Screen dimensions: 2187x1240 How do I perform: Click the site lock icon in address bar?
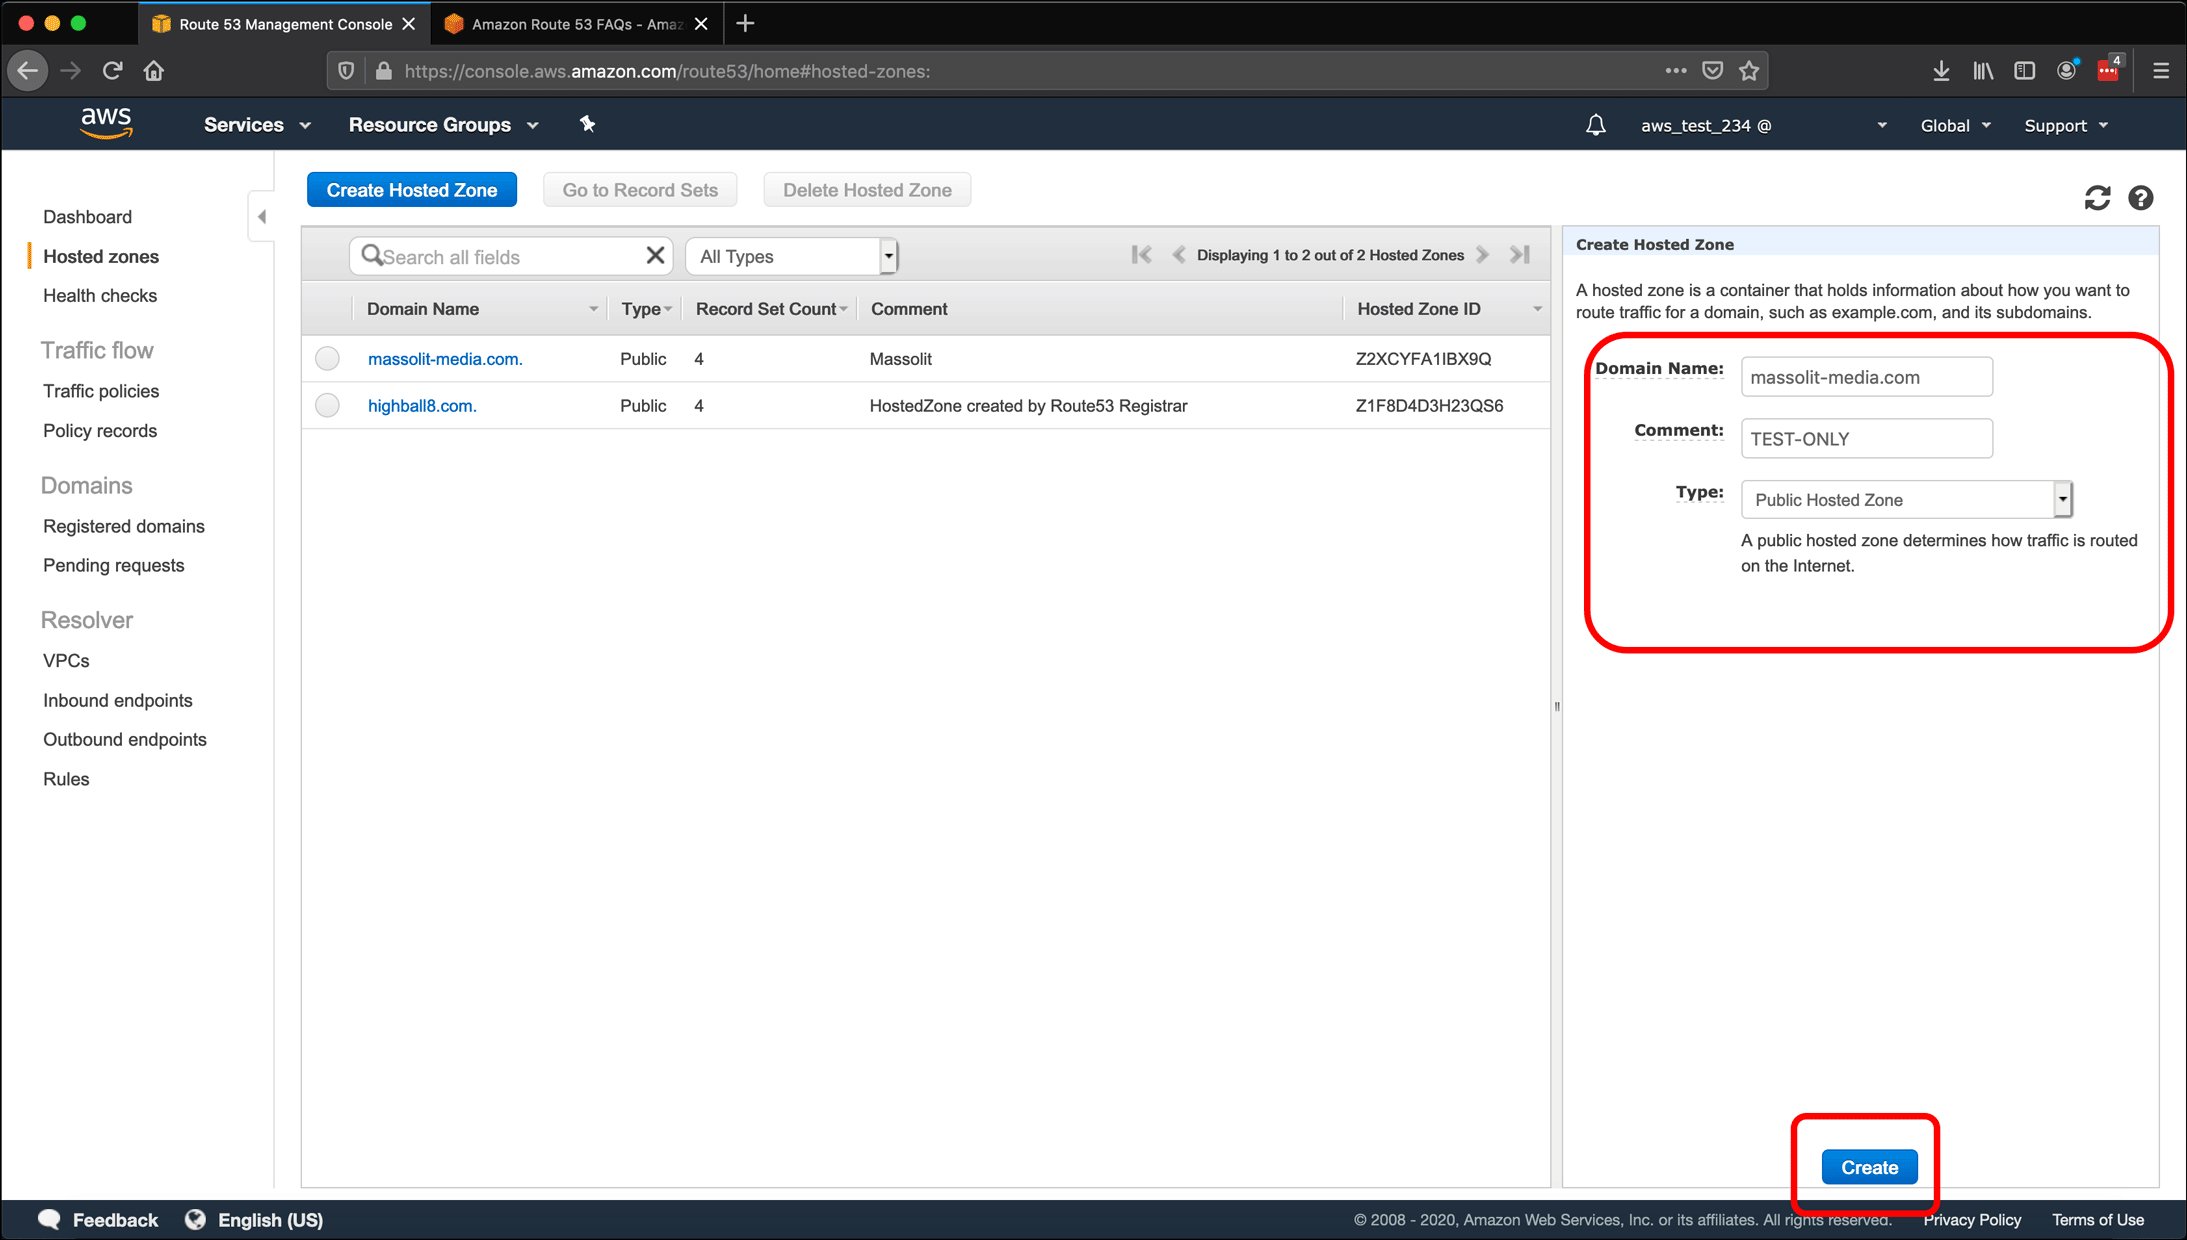point(384,71)
